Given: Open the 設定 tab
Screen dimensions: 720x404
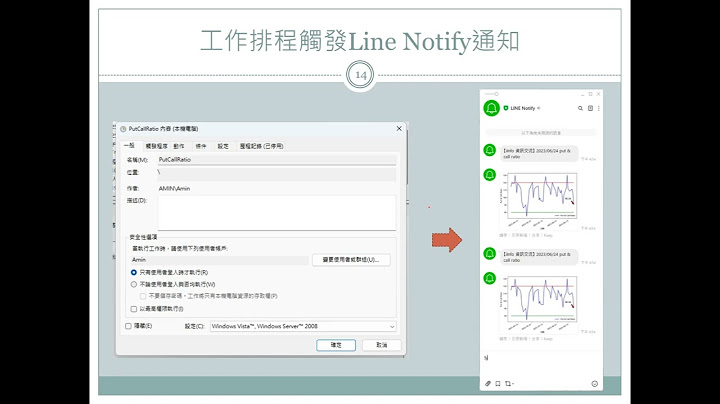Looking at the screenshot, I should 223,146.
